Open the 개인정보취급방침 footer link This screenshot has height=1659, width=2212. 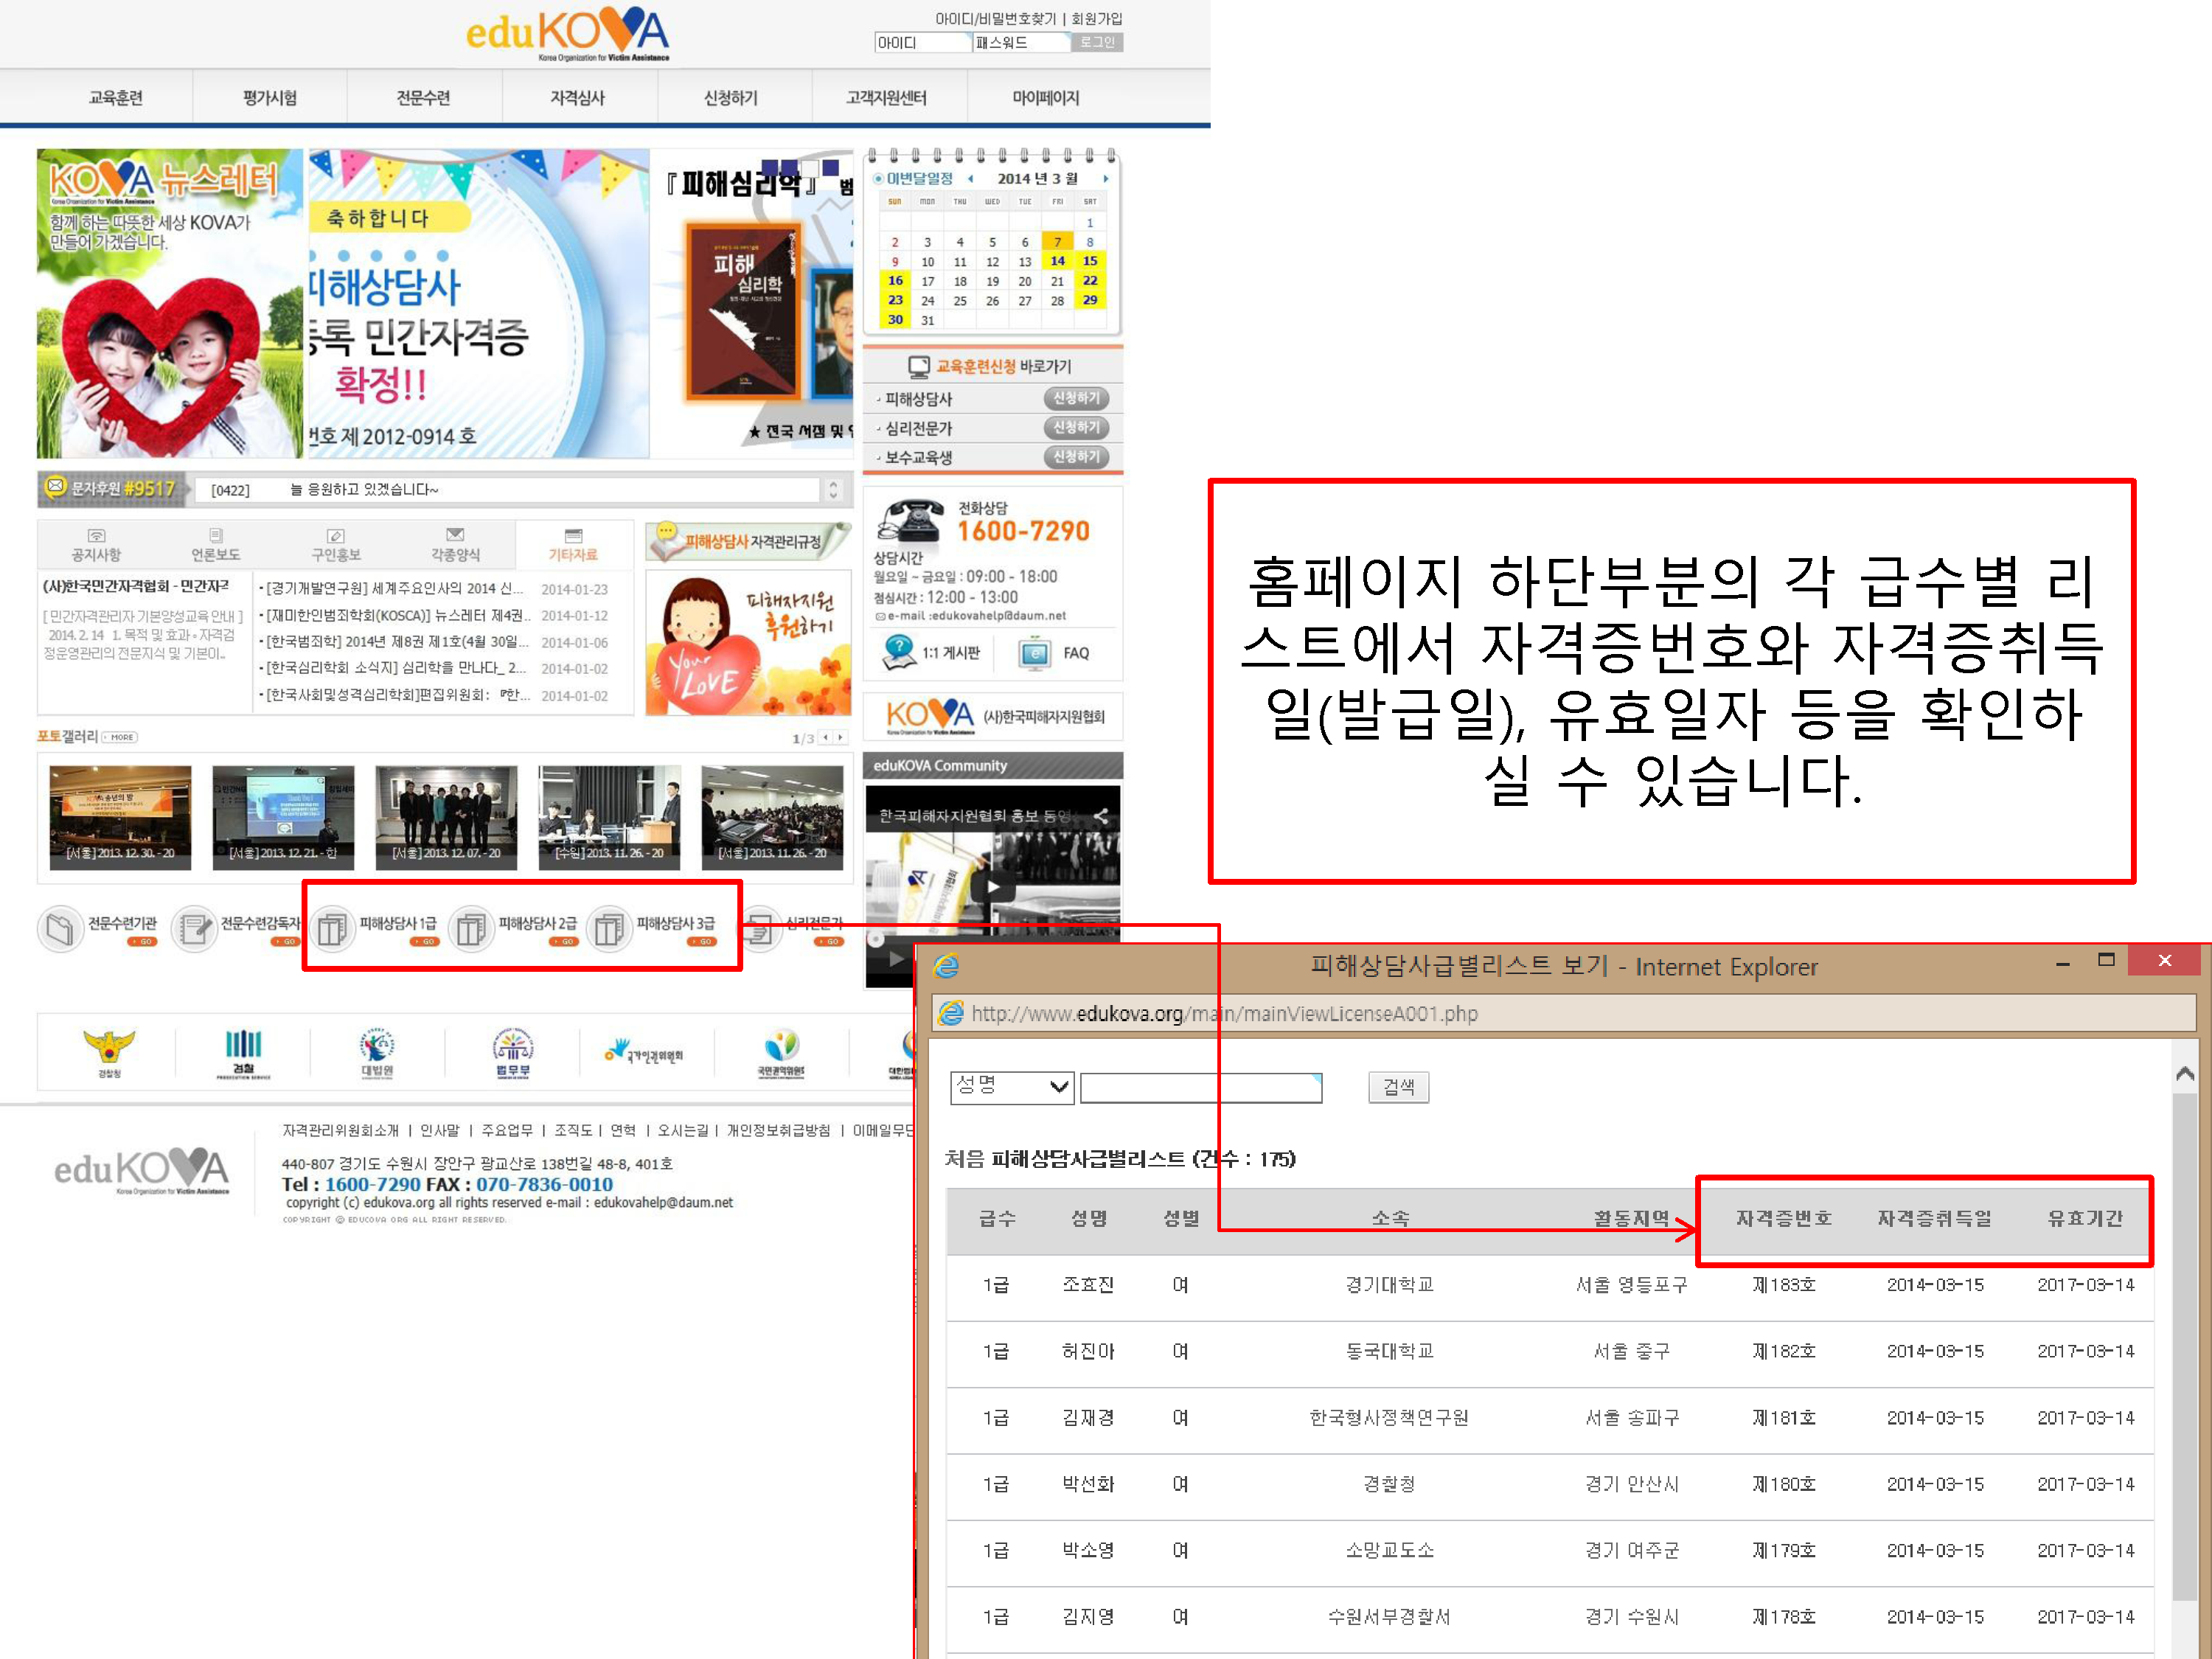778,1130
